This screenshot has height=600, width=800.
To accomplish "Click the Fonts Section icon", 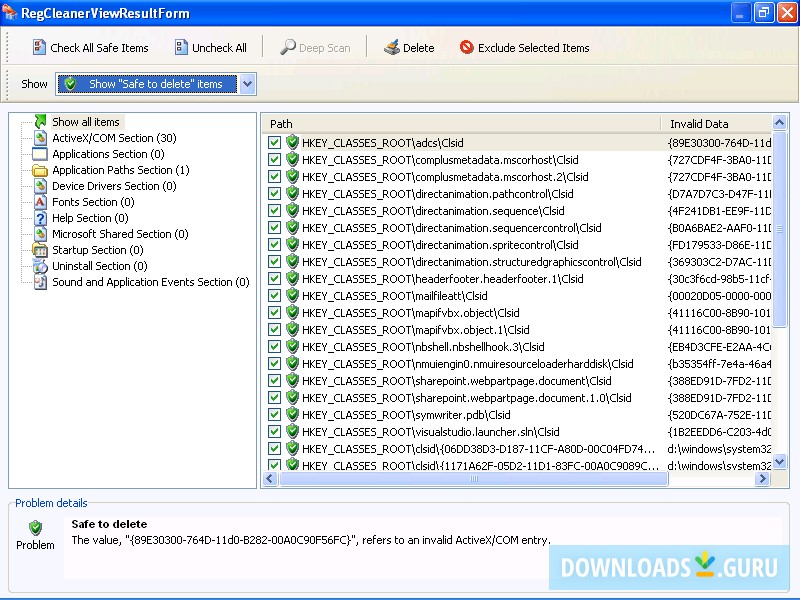I will point(40,202).
